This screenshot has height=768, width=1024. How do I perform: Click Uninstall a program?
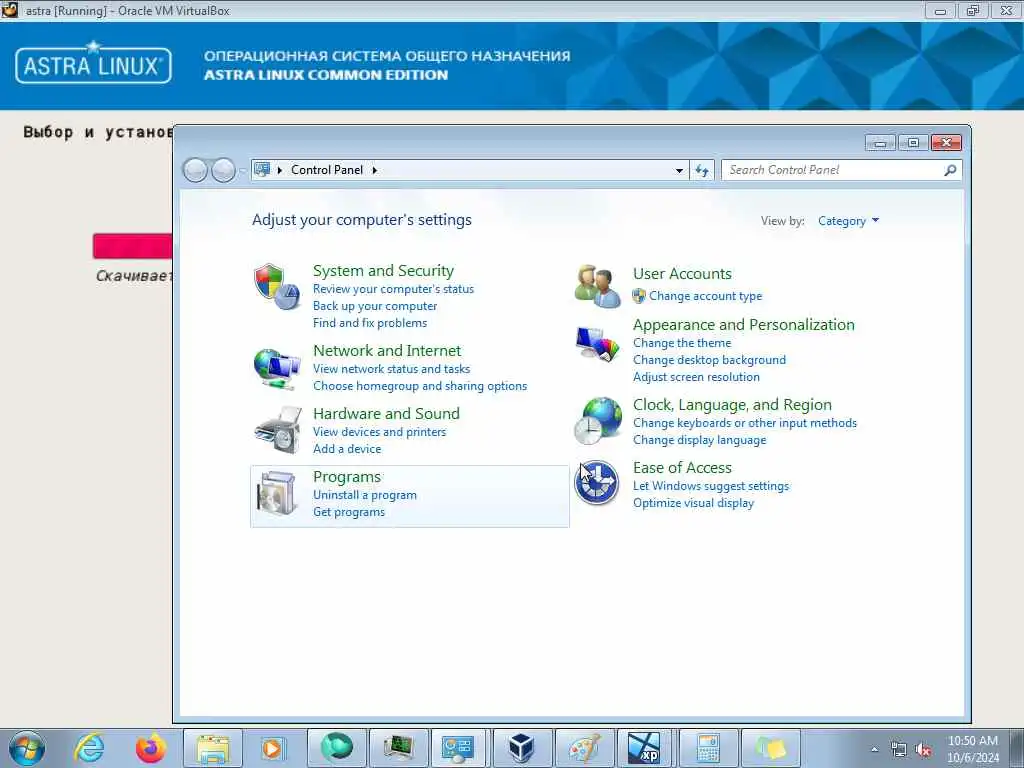click(x=364, y=495)
